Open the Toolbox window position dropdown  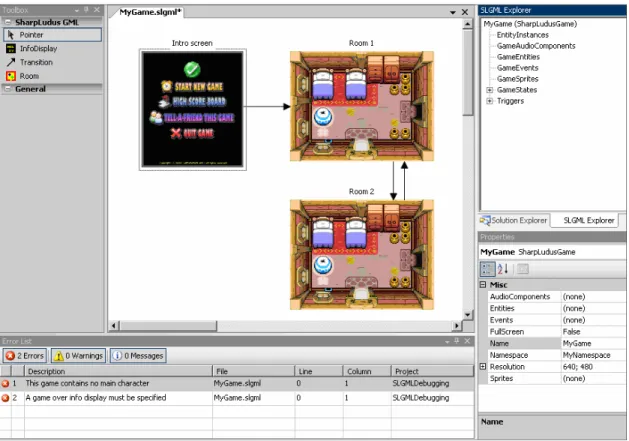[76, 10]
